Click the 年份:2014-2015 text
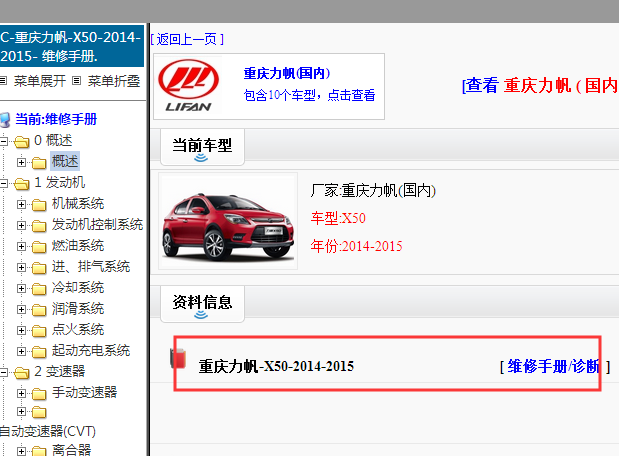Viewport: 619px width, 456px height. point(356,246)
